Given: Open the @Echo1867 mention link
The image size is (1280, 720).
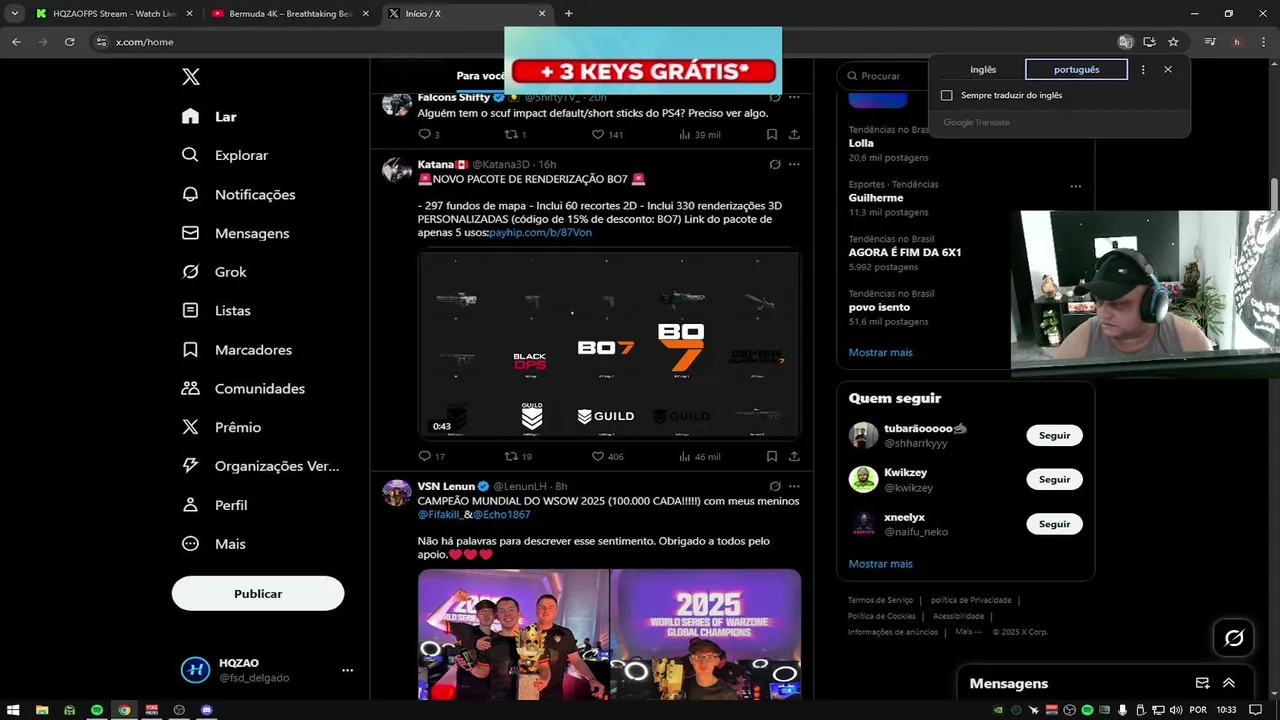Looking at the screenshot, I should tap(501, 514).
